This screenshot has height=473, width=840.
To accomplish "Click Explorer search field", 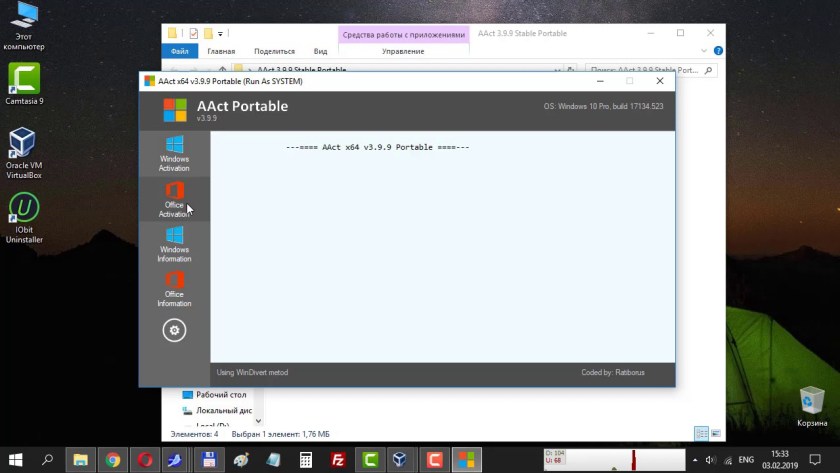I will coord(650,70).
